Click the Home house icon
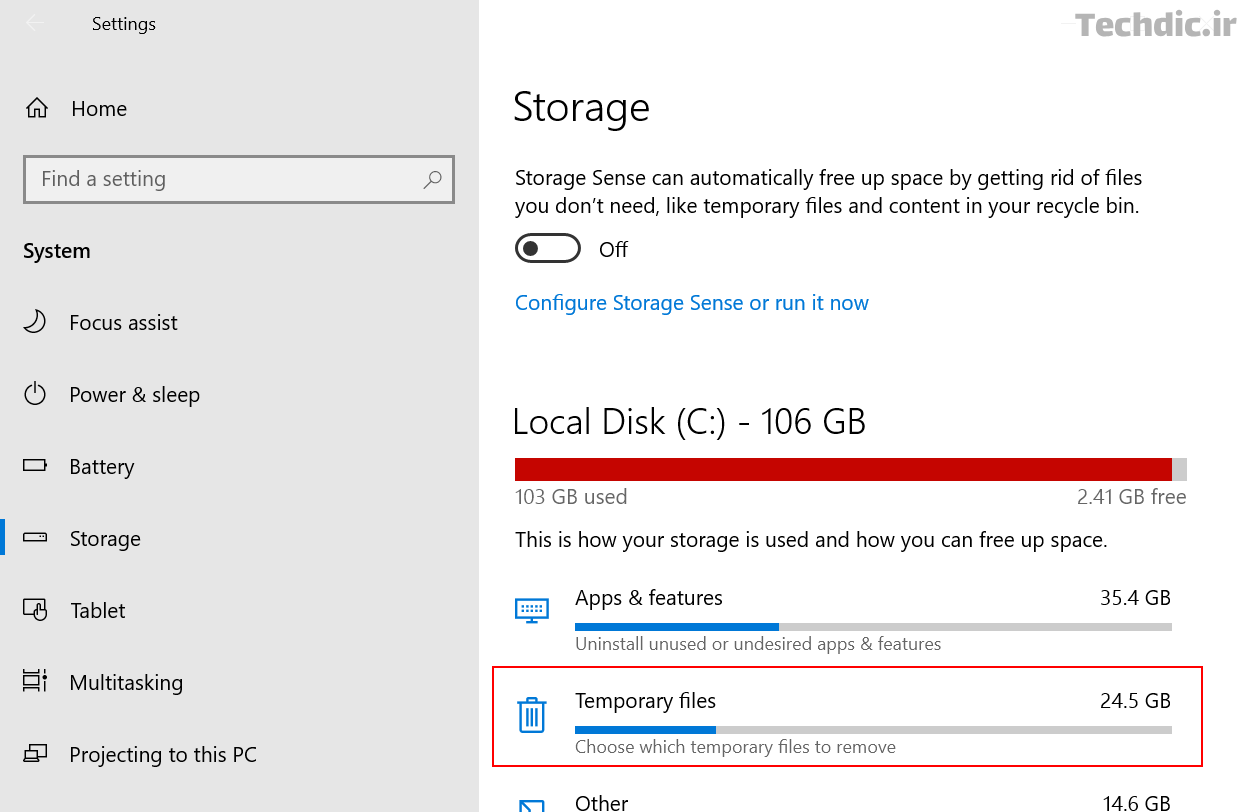 click(x=35, y=108)
